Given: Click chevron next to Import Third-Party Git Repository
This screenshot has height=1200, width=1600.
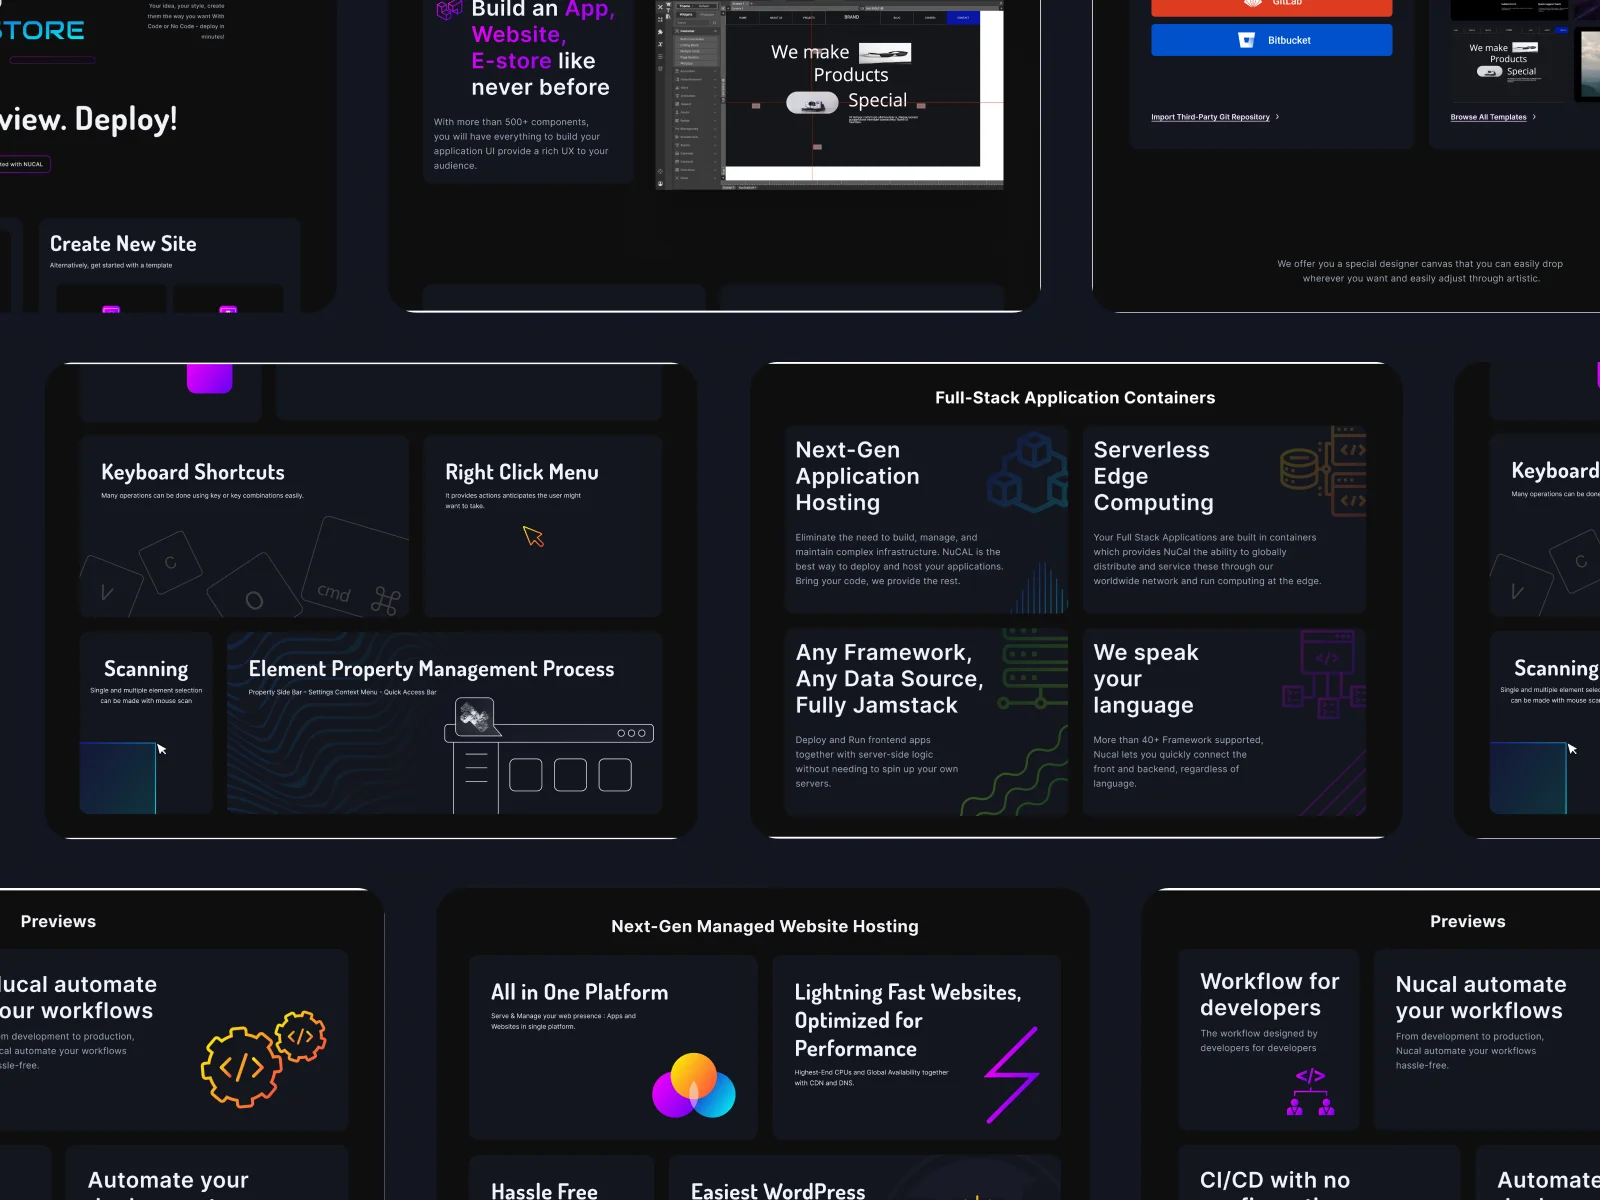Looking at the screenshot, I should click(1277, 117).
